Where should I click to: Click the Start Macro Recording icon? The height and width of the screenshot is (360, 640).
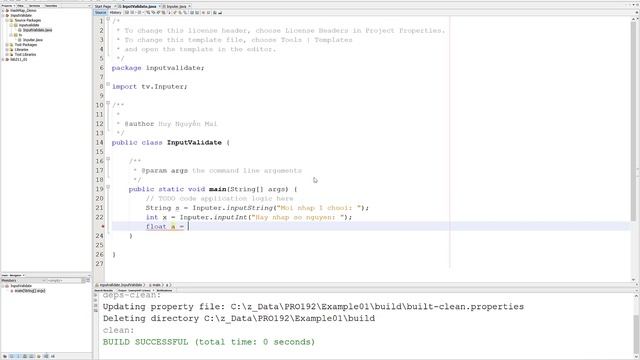(x=203, y=13)
